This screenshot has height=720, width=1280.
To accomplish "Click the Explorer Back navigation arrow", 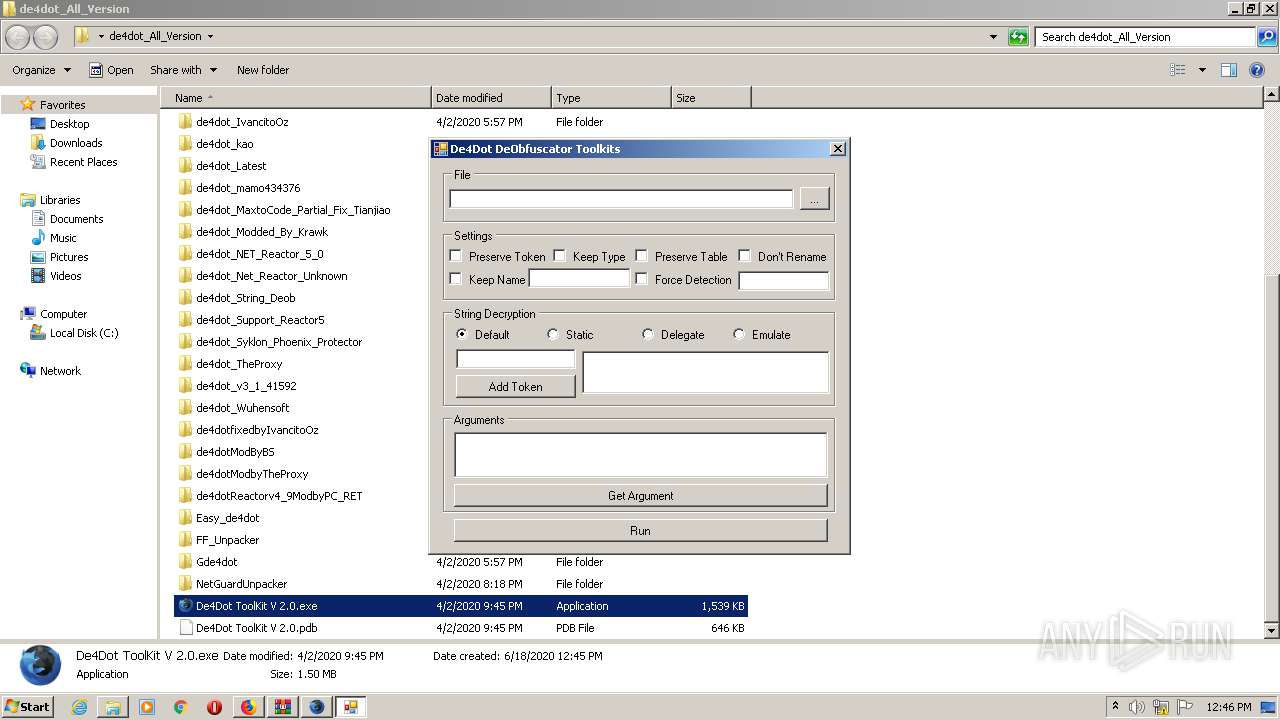I will click(18, 37).
